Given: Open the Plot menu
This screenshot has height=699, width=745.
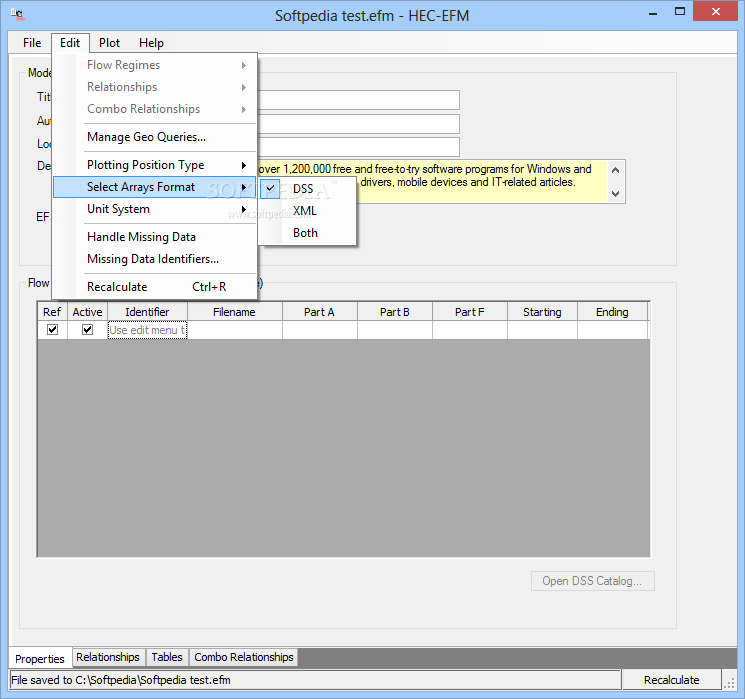Looking at the screenshot, I should click(x=109, y=43).
